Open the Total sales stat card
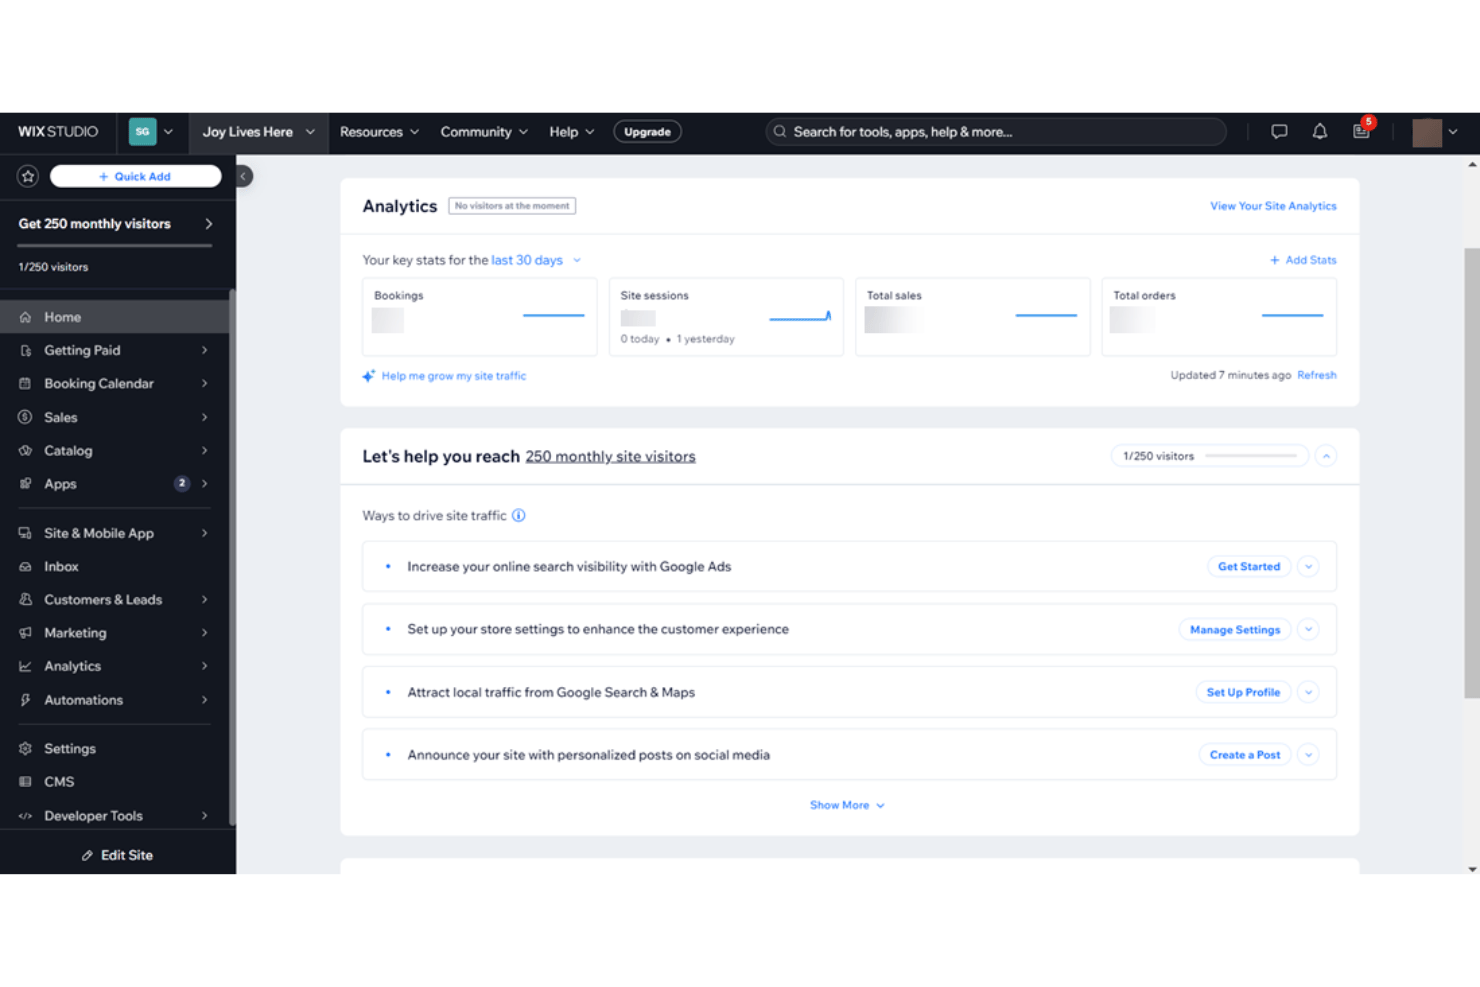This screenshot has height=987, width=1480. click(x=973, y=317)
